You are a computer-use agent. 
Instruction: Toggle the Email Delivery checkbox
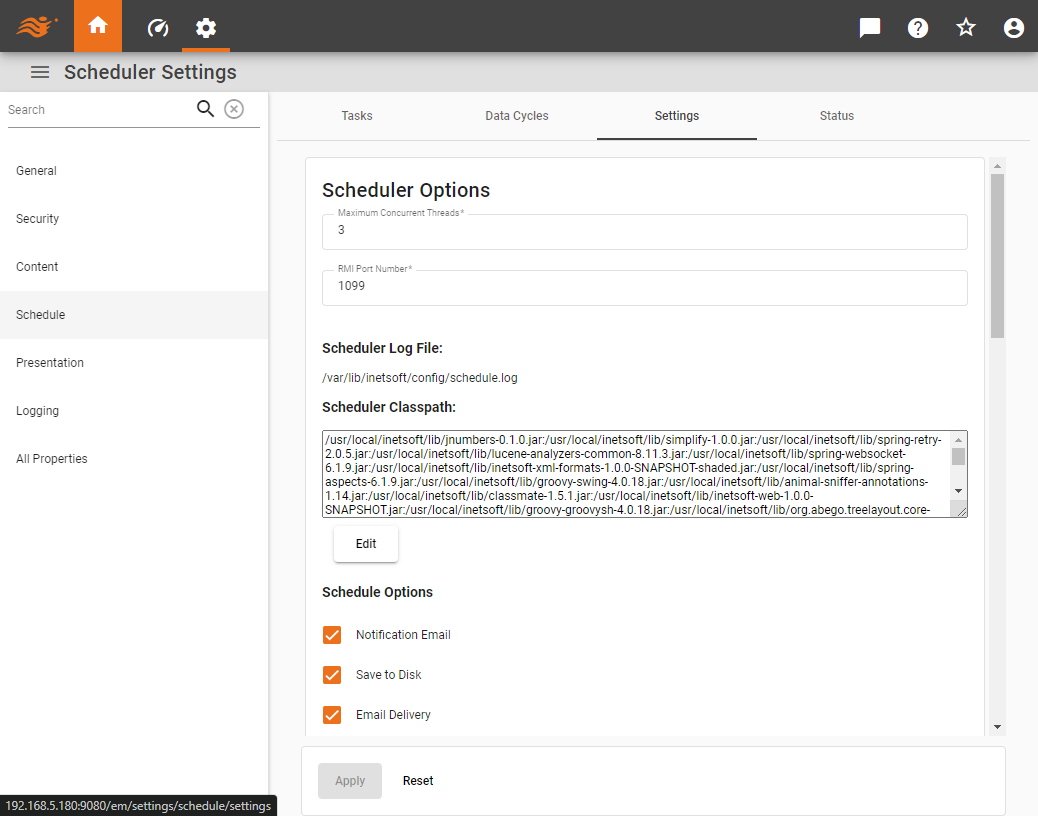click(331, 714)
